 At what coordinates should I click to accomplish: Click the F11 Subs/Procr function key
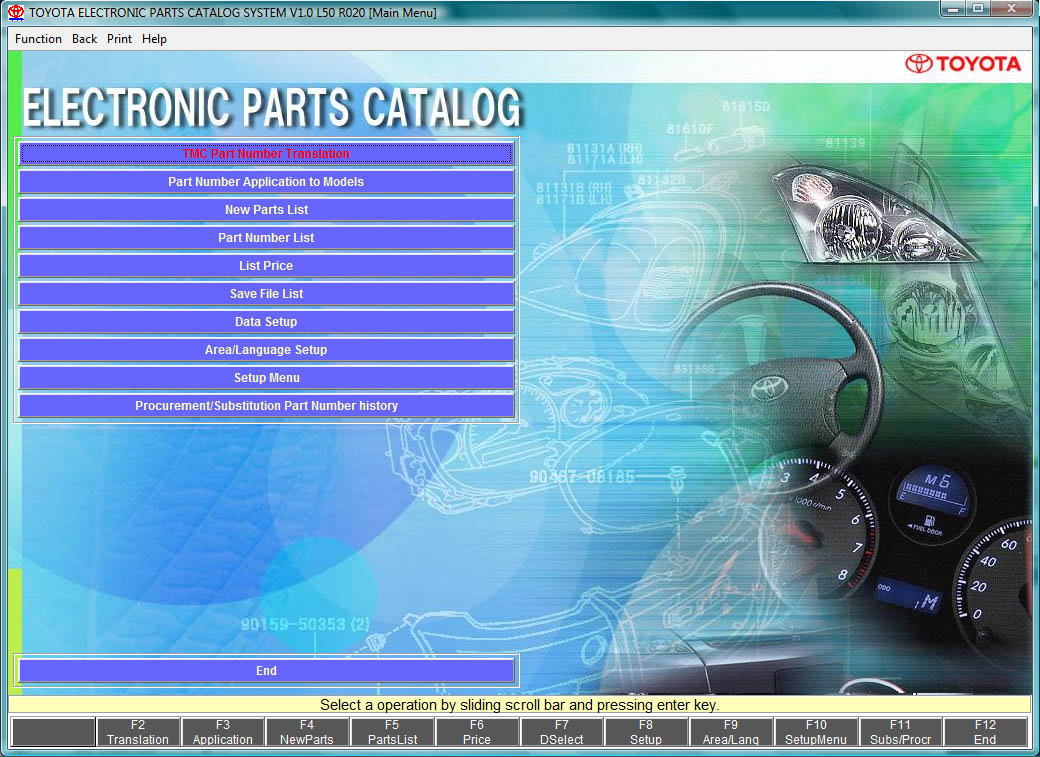(901, 732)
